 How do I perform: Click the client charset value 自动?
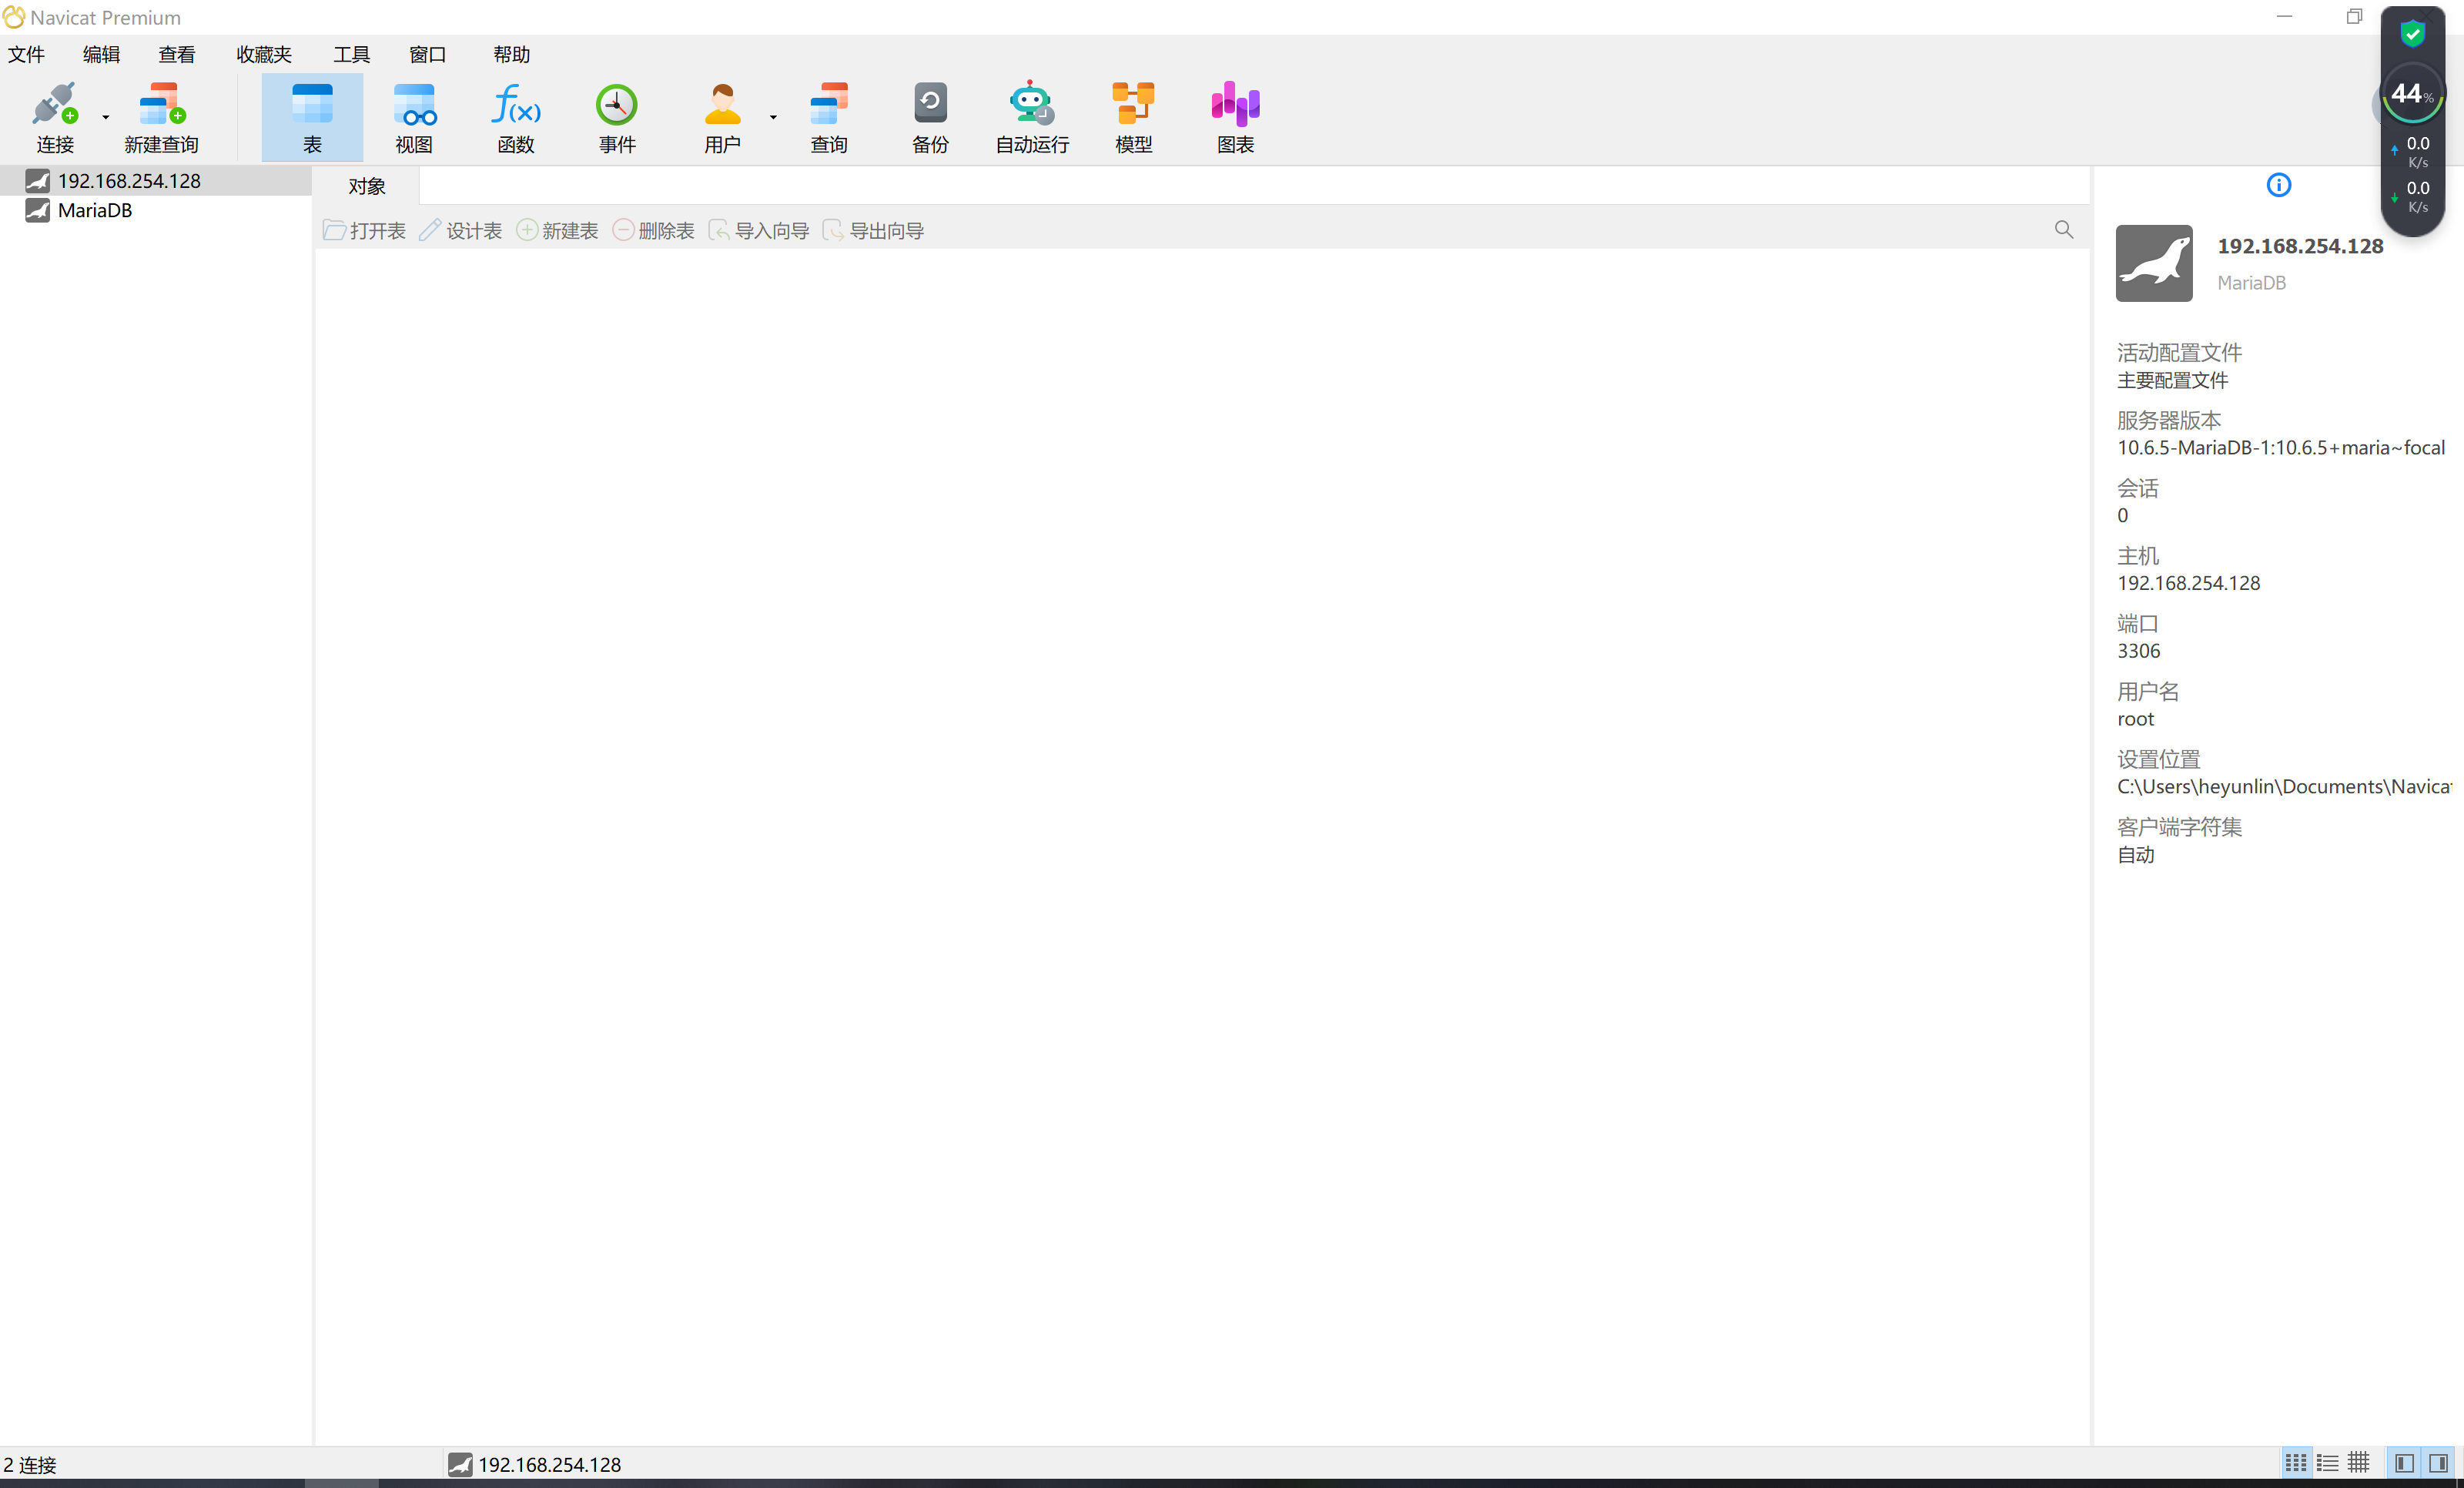tap(2136, 855)
